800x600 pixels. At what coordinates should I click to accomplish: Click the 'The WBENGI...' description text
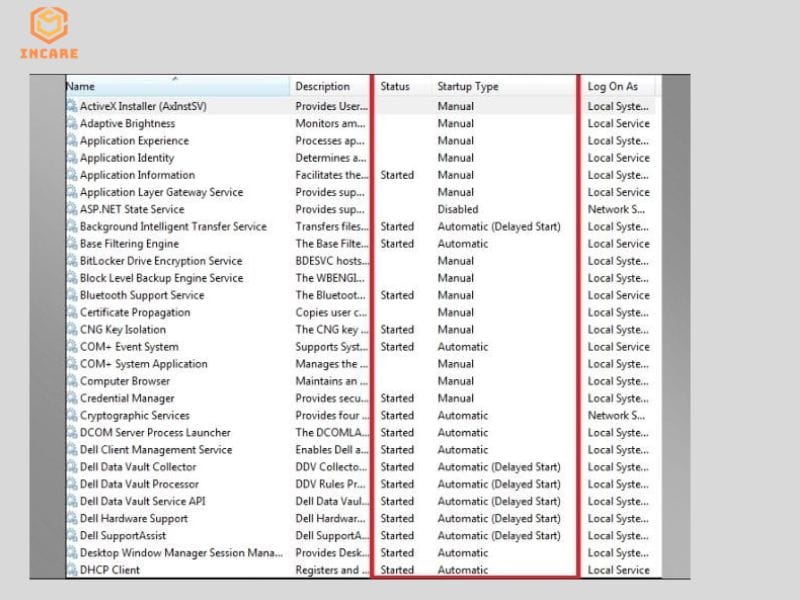click(330, 278)
